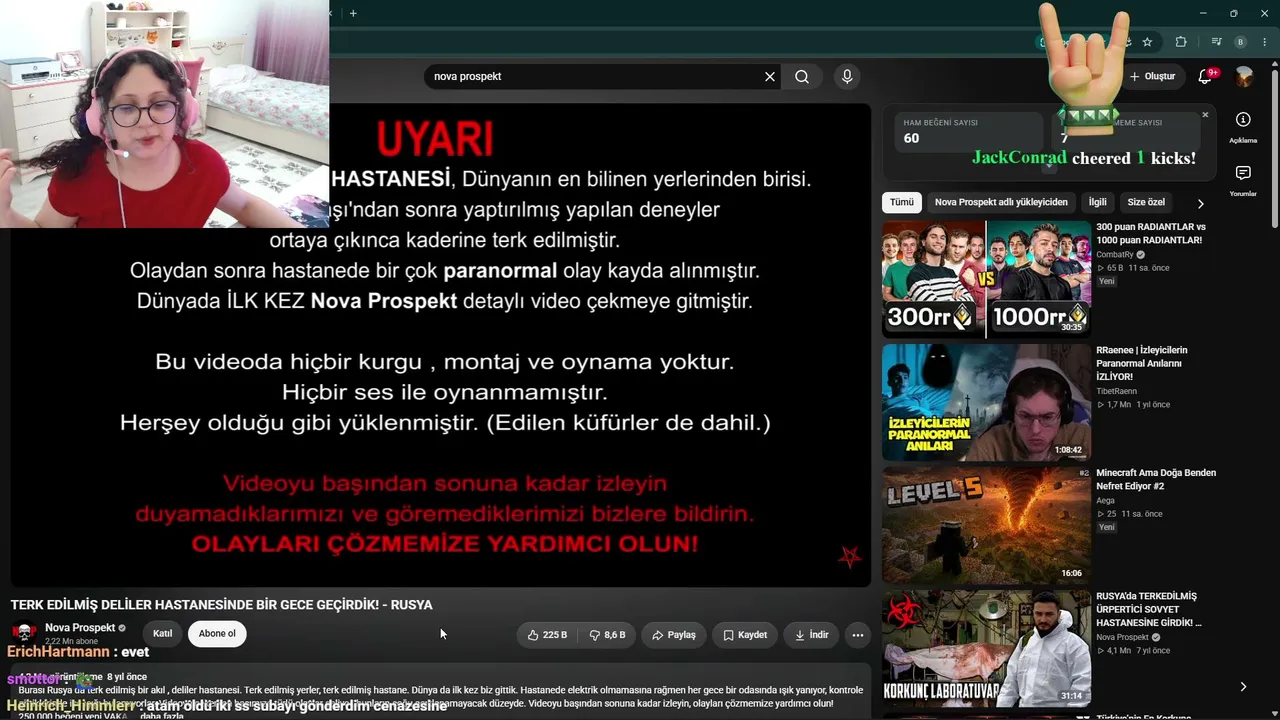
Task: Show more filter chips with right arrow
Action: 1201,203
